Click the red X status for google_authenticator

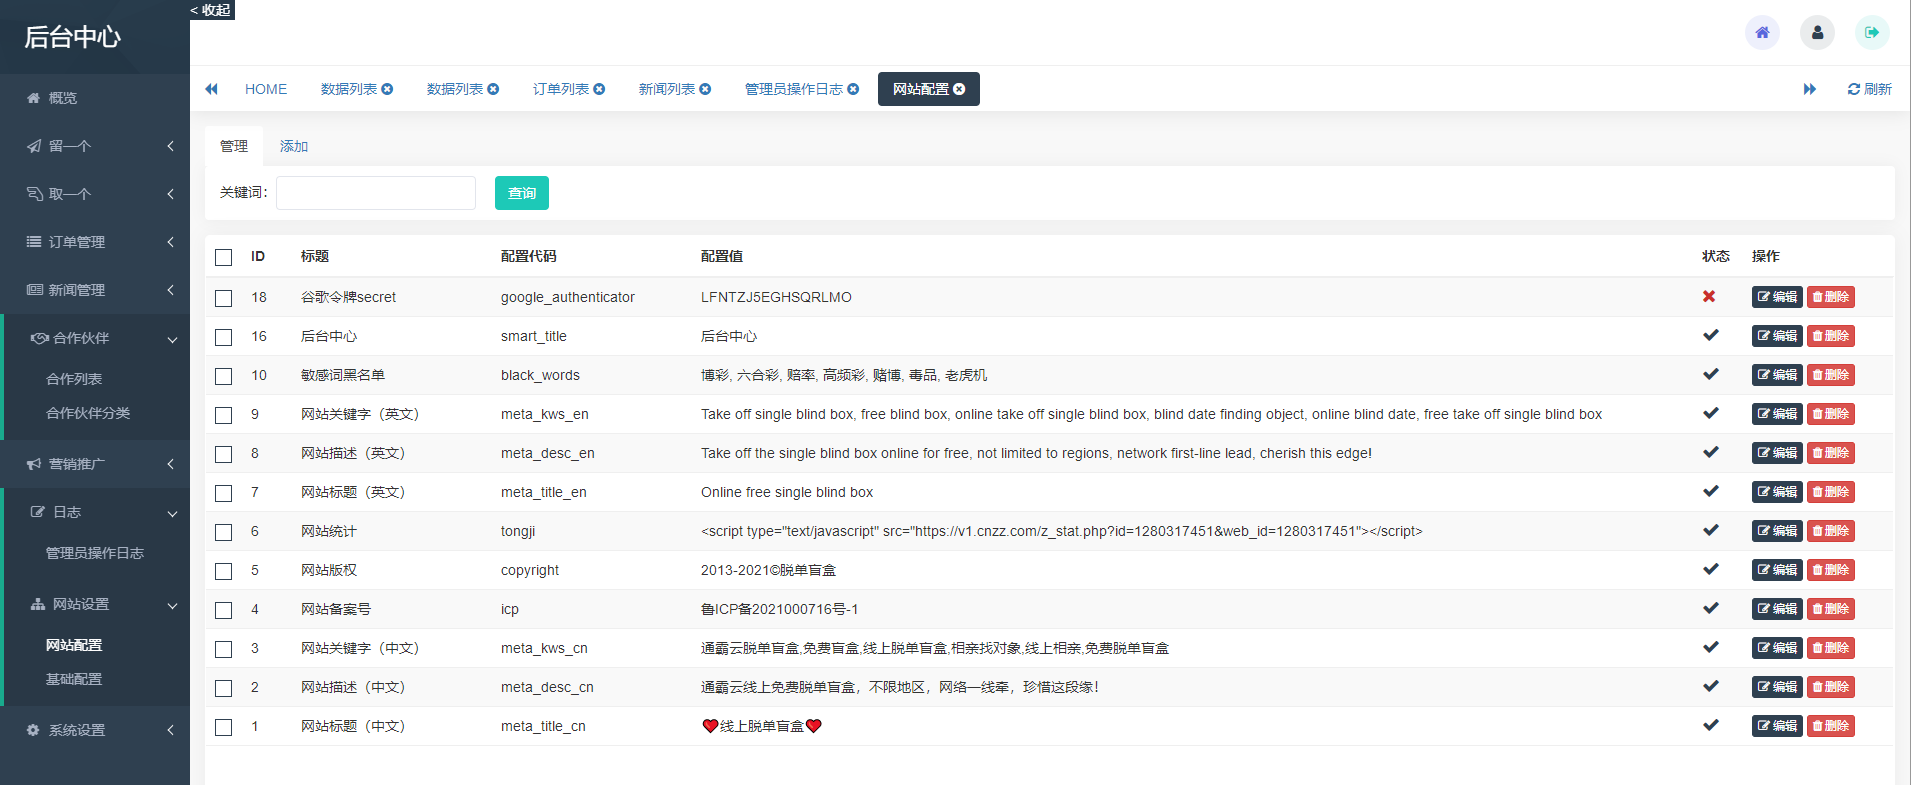(x=1709, y=297)
